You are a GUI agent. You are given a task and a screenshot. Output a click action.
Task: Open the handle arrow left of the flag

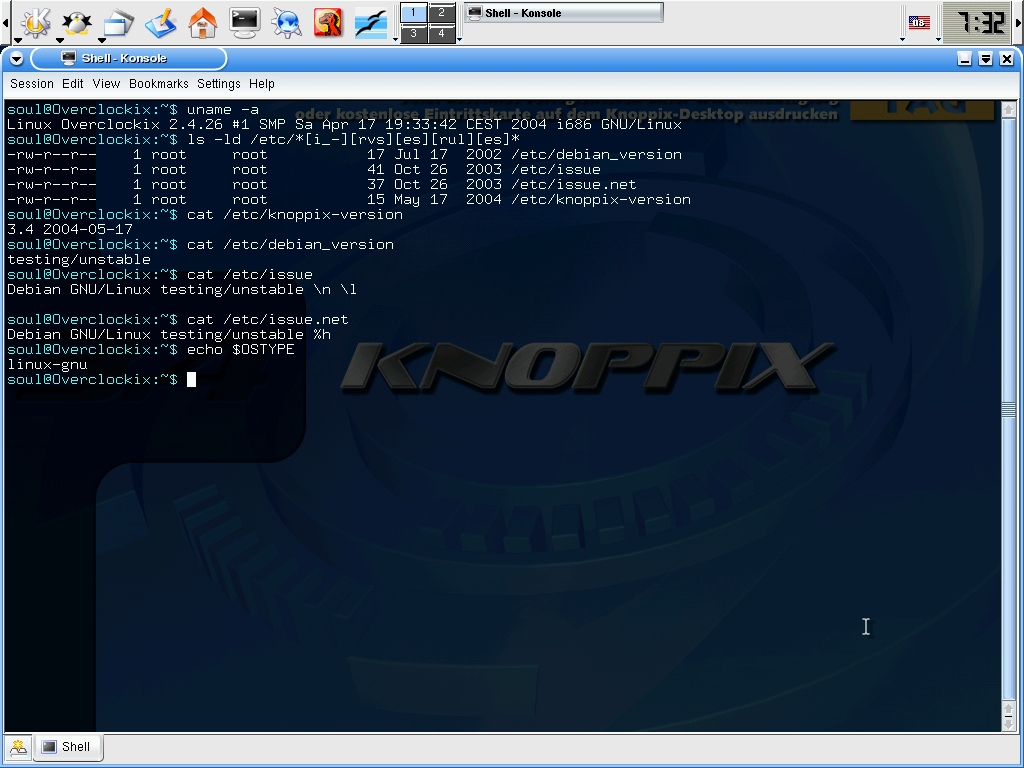click(903, 40)
